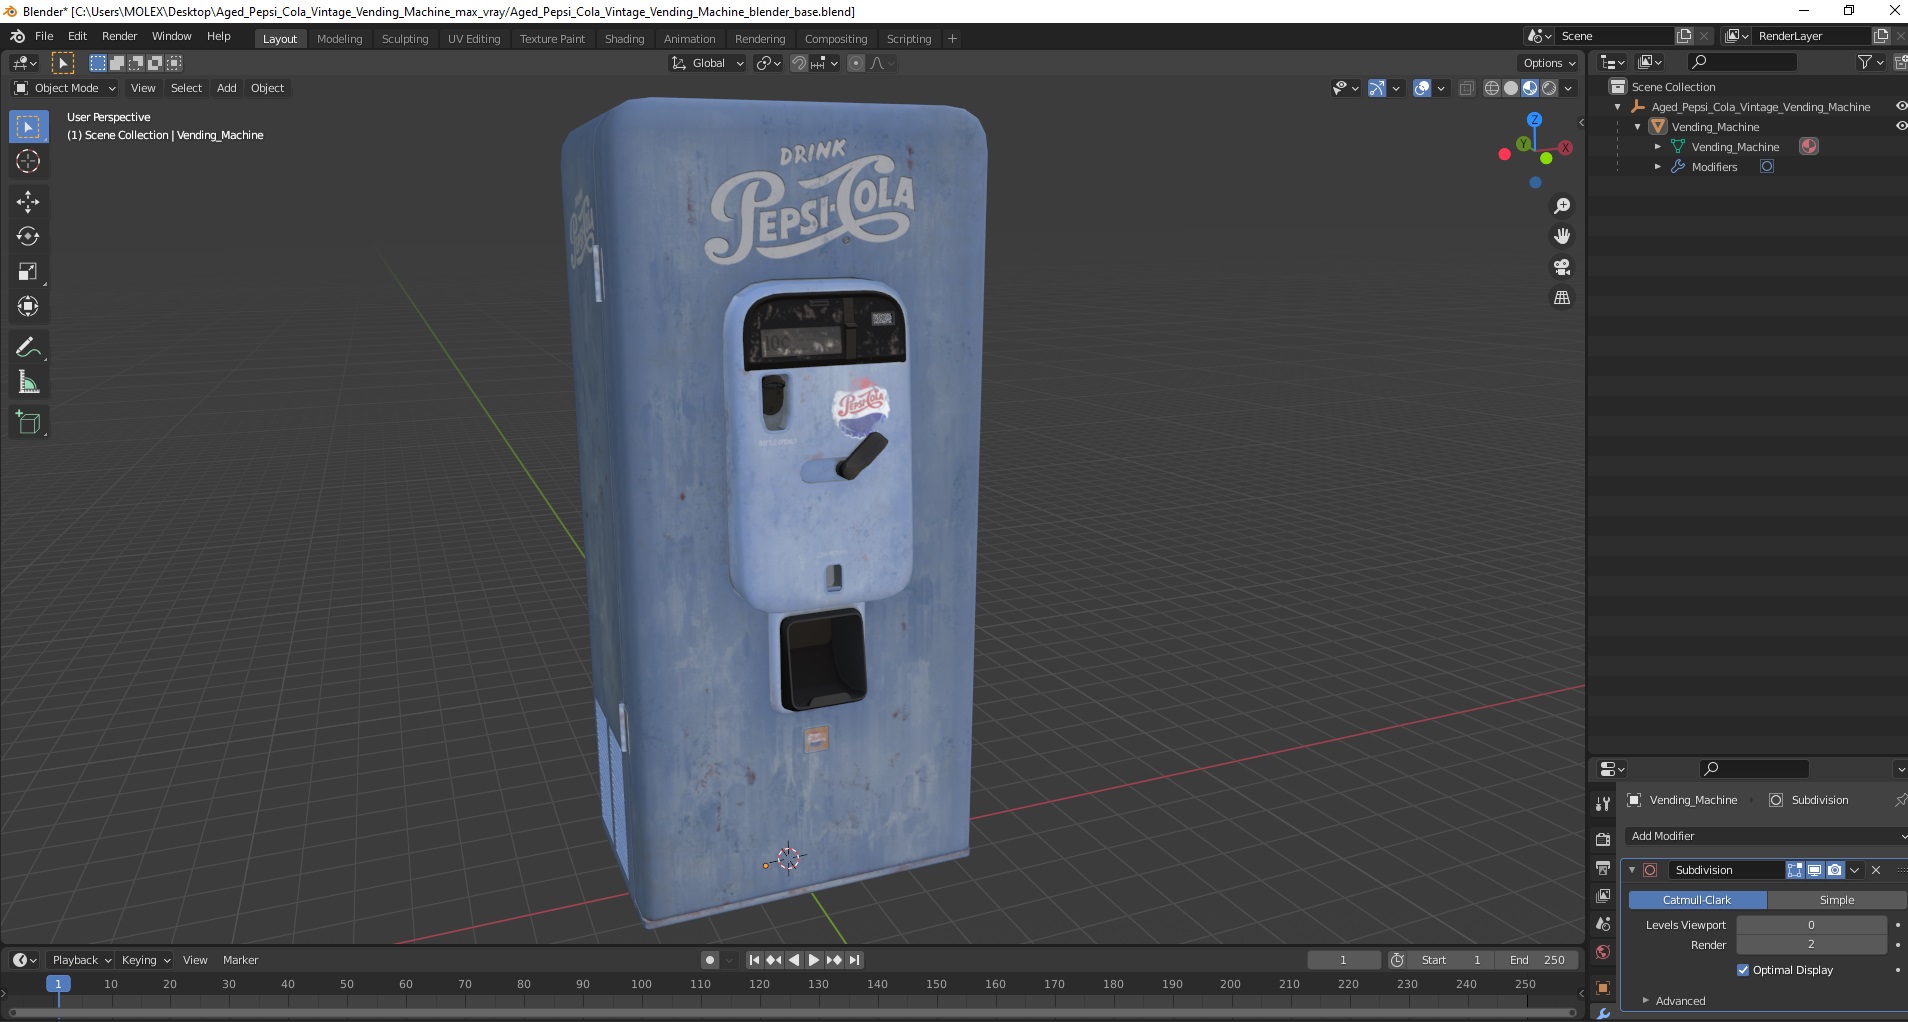Switch to the UV Editing workspace tab
This screenshot has height=1022, width=1908.
(x=474, y=39)
